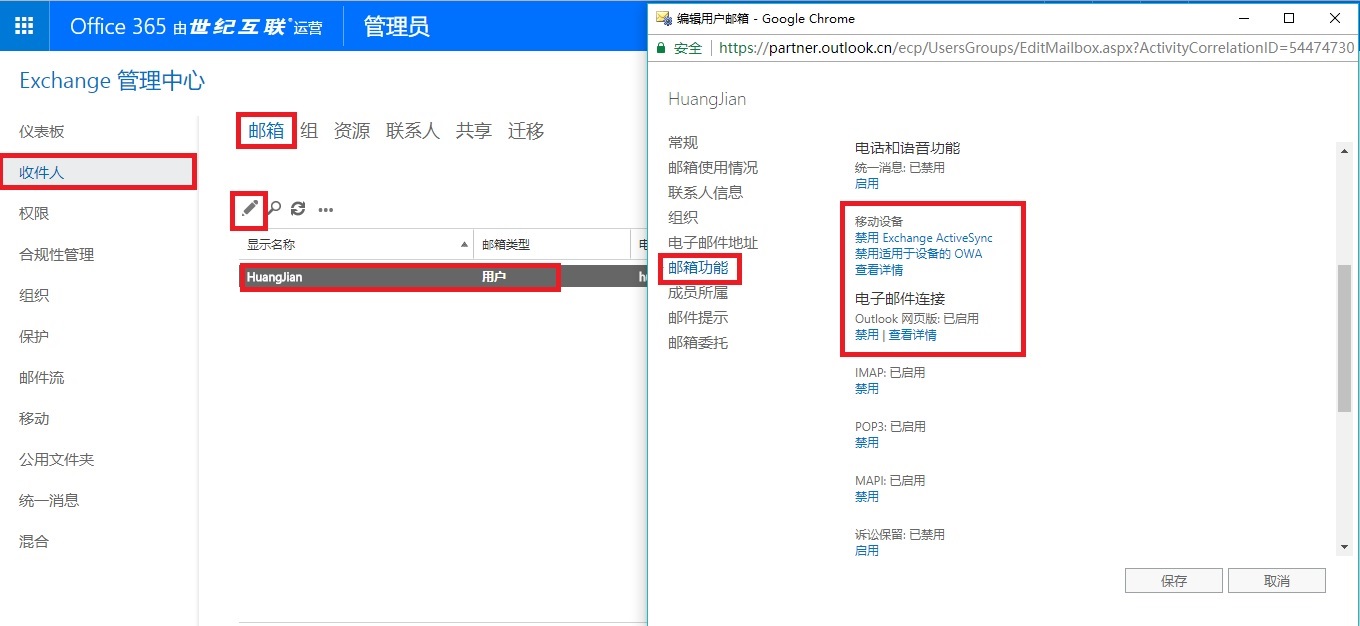Open 移动 in the left navigation
Image resolution: width=1360 pixels, height=626 pixels.
[x=34, y=419]
